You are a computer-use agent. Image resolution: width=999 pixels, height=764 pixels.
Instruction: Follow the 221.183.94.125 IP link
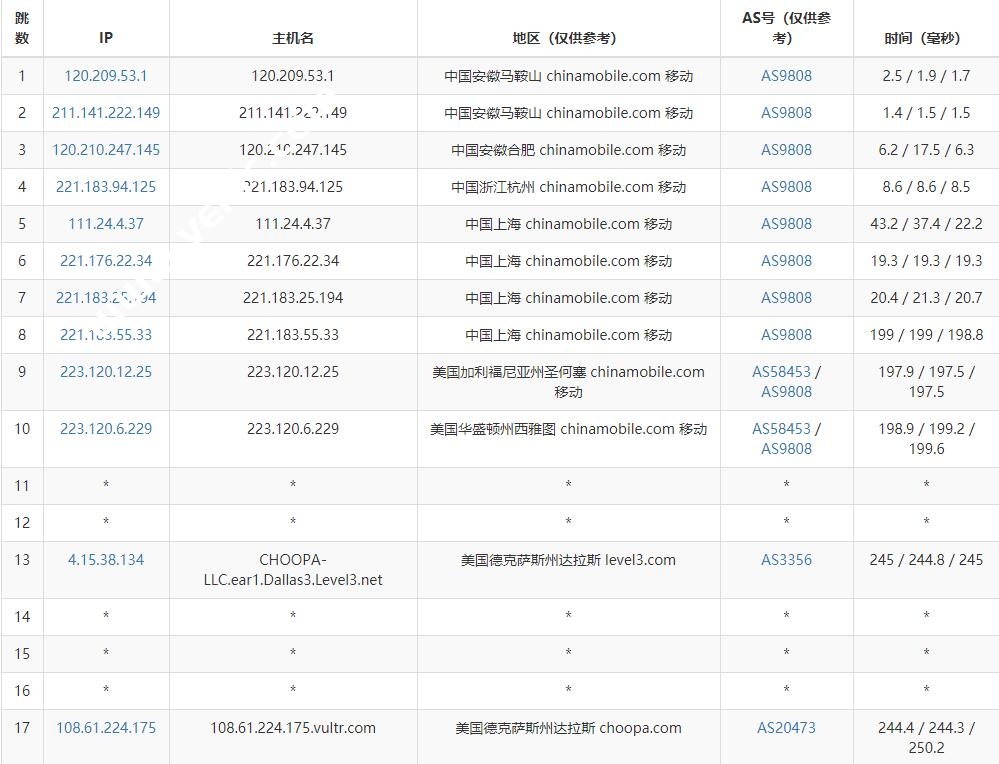coord(106,187)
